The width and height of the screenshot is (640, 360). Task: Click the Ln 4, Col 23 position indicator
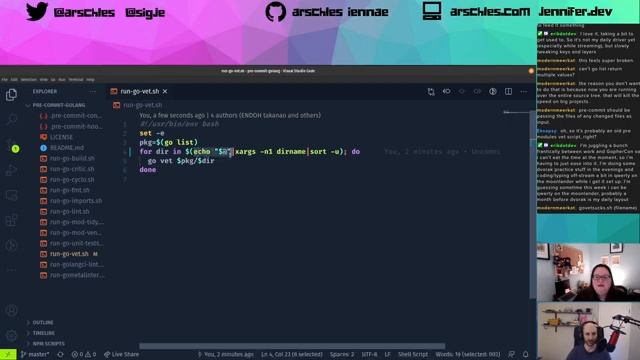click(292, 354)
